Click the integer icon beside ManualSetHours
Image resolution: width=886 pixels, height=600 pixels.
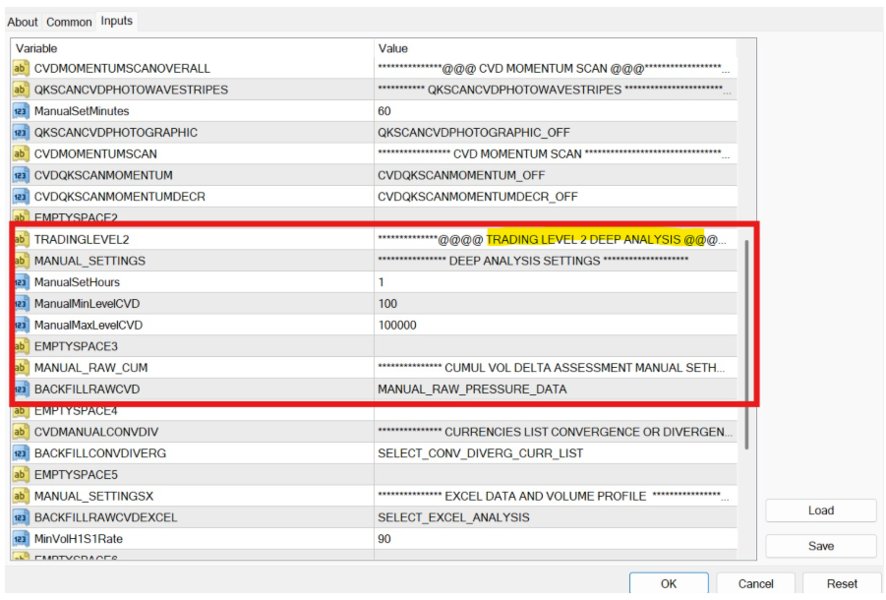(x=20, y=282)
